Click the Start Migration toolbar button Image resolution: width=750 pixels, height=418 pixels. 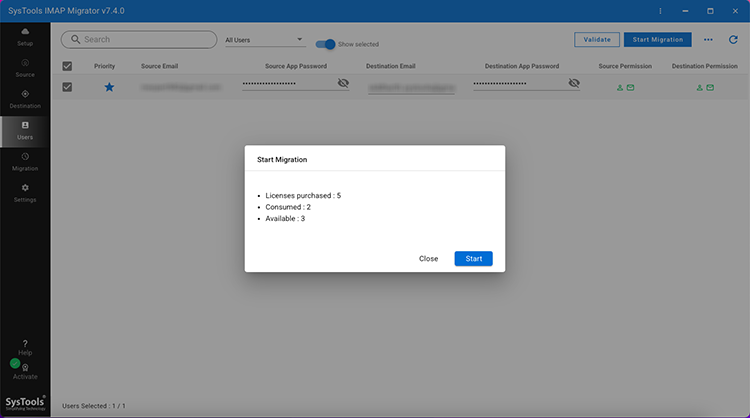point(657,40)
